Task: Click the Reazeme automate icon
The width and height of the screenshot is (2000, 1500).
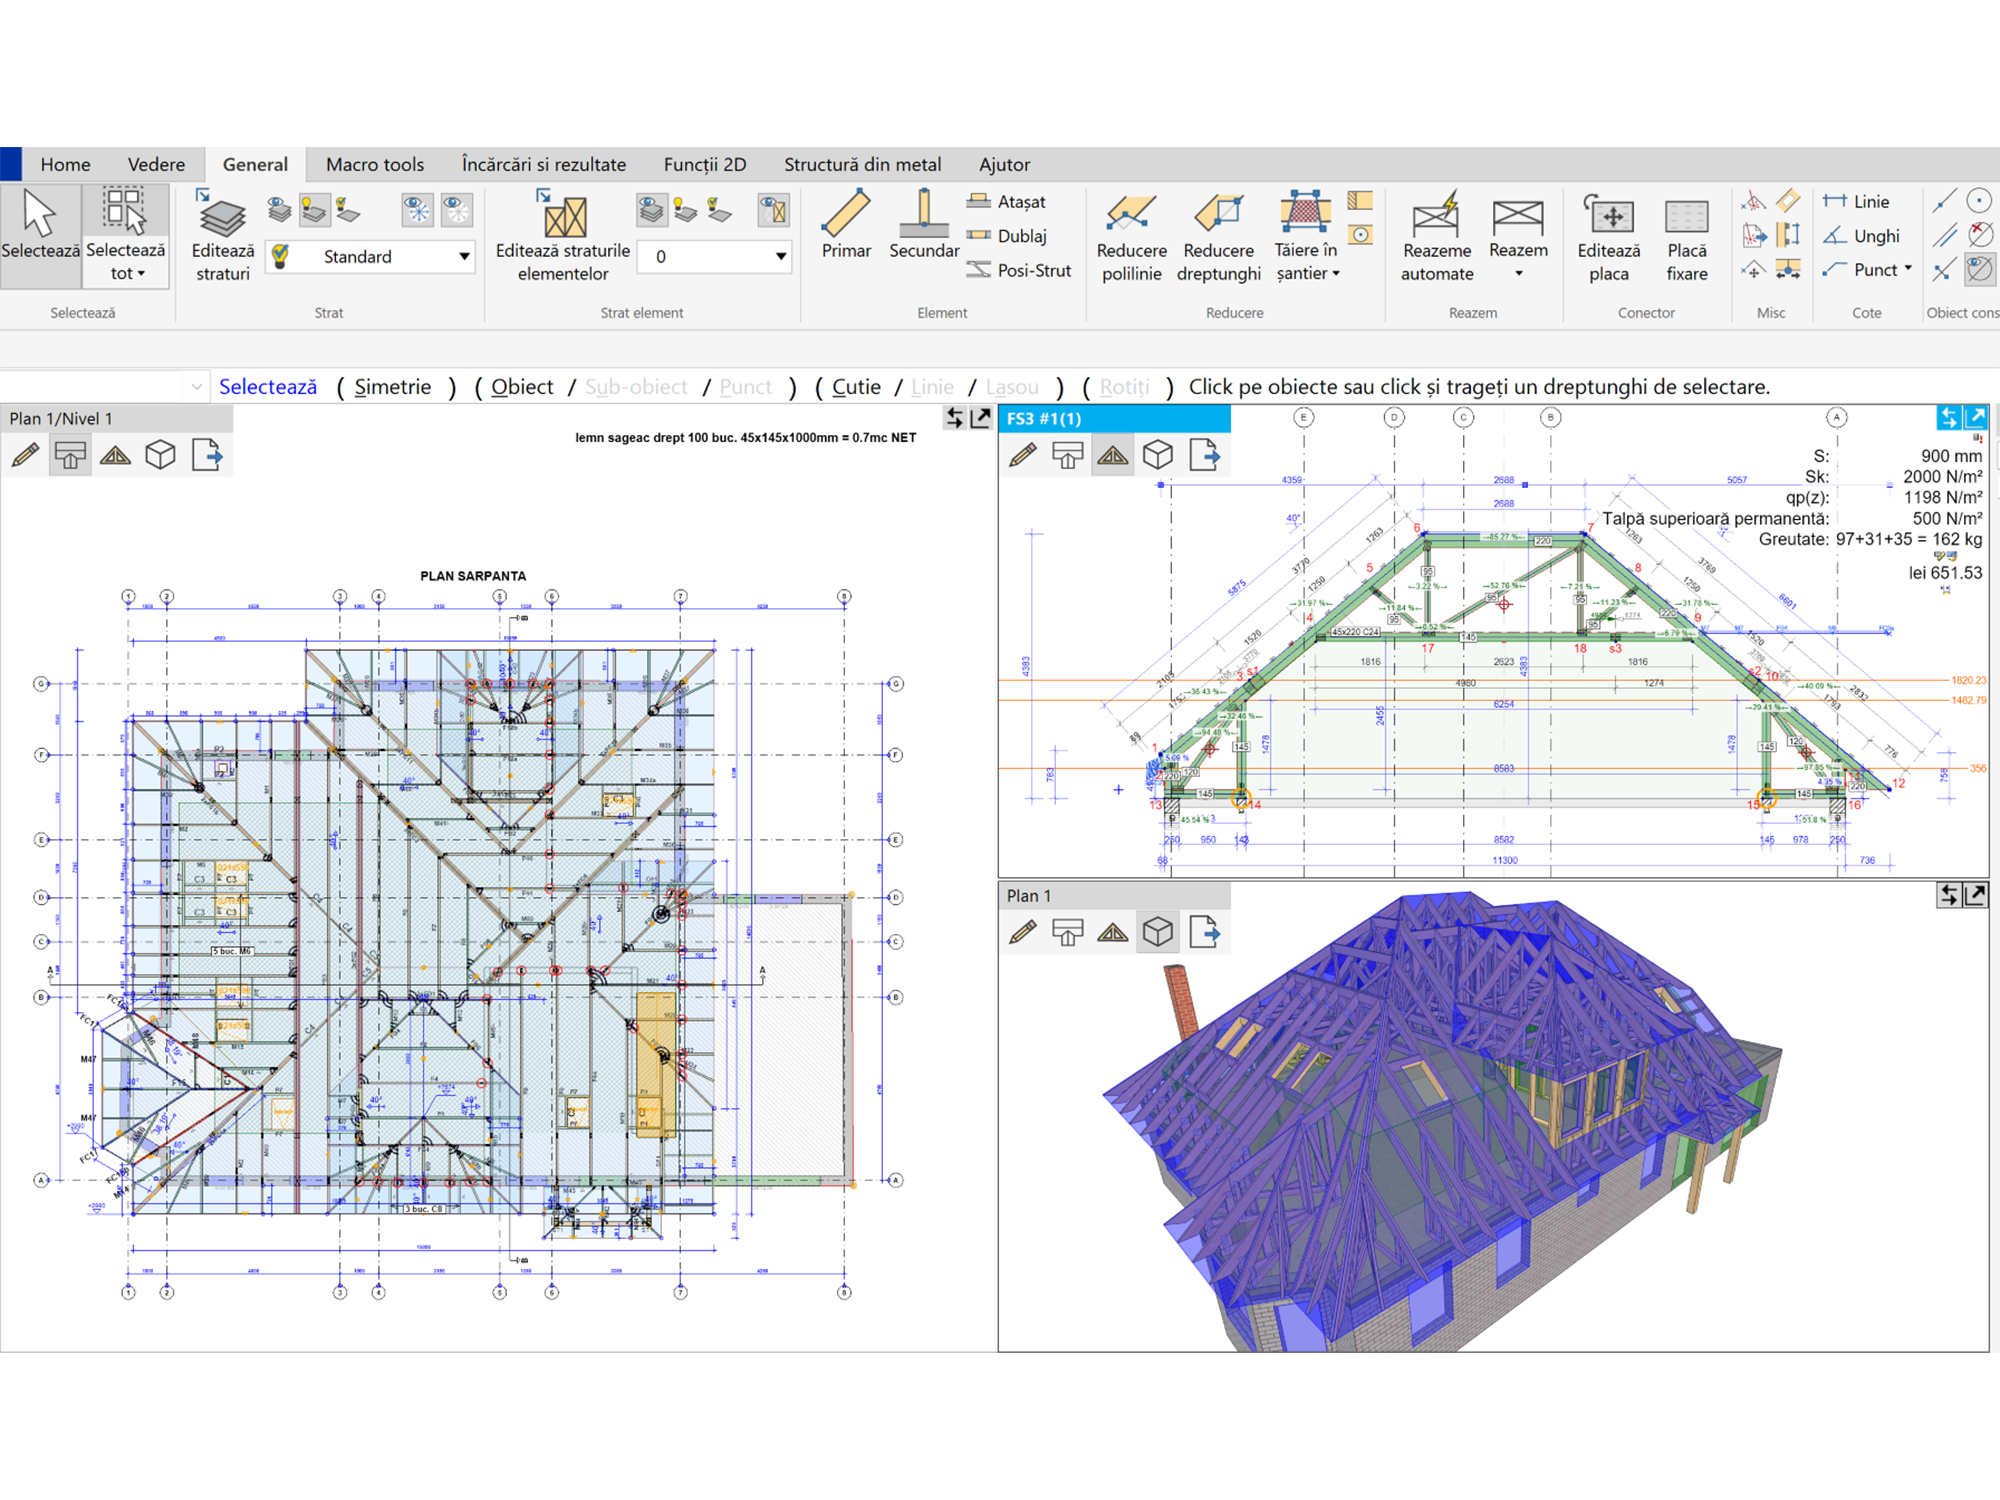Action: tap(1436, 215)
